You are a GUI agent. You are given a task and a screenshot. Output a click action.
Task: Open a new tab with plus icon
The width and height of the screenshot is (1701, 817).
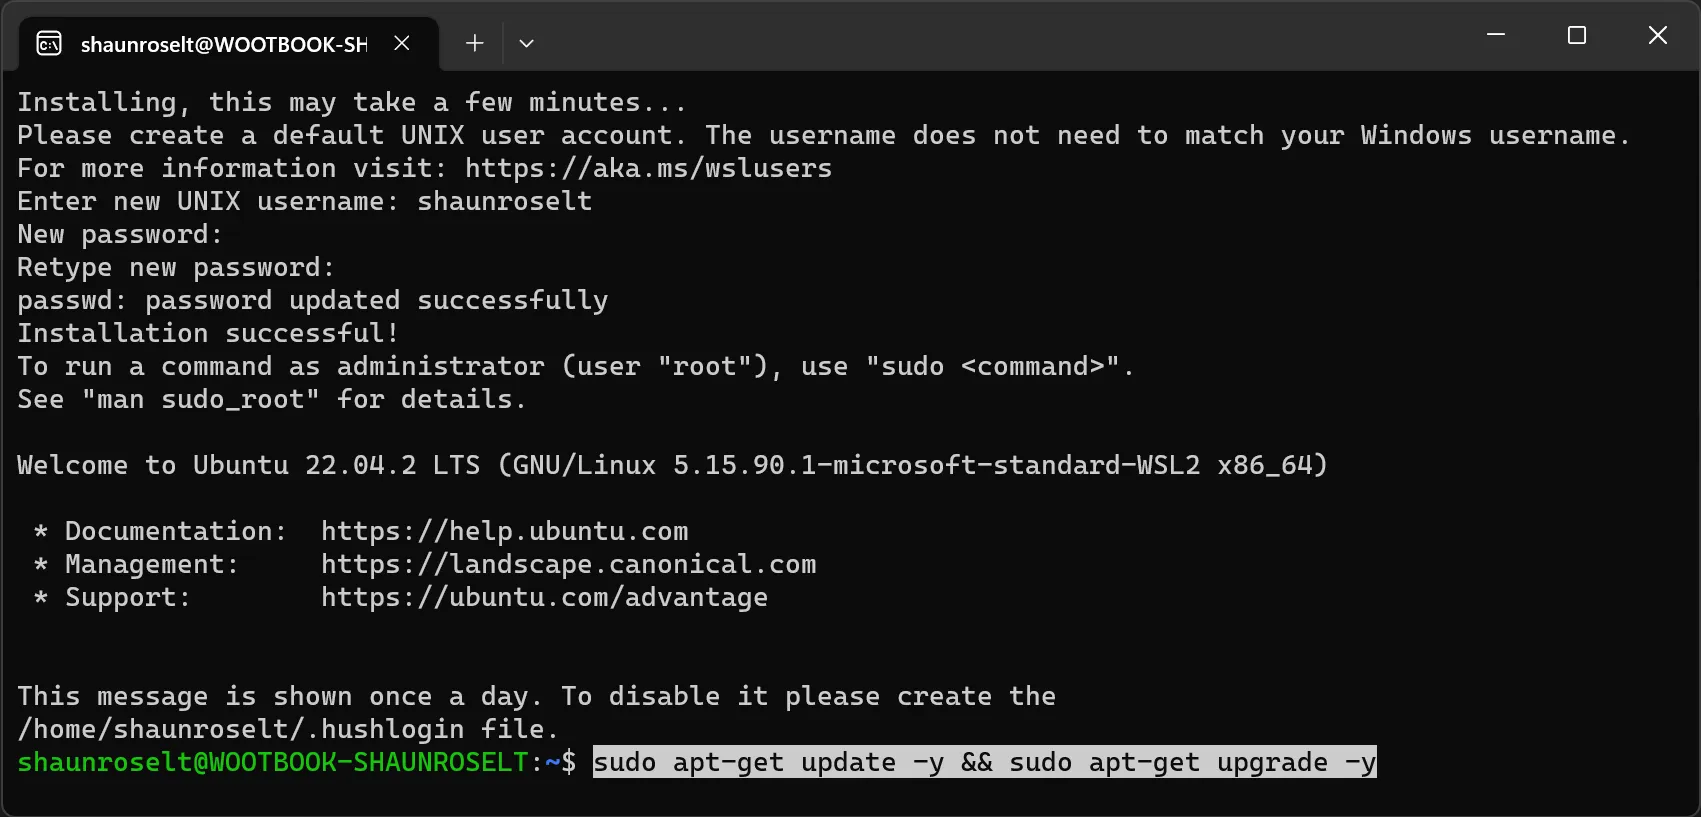coord(475,43)
